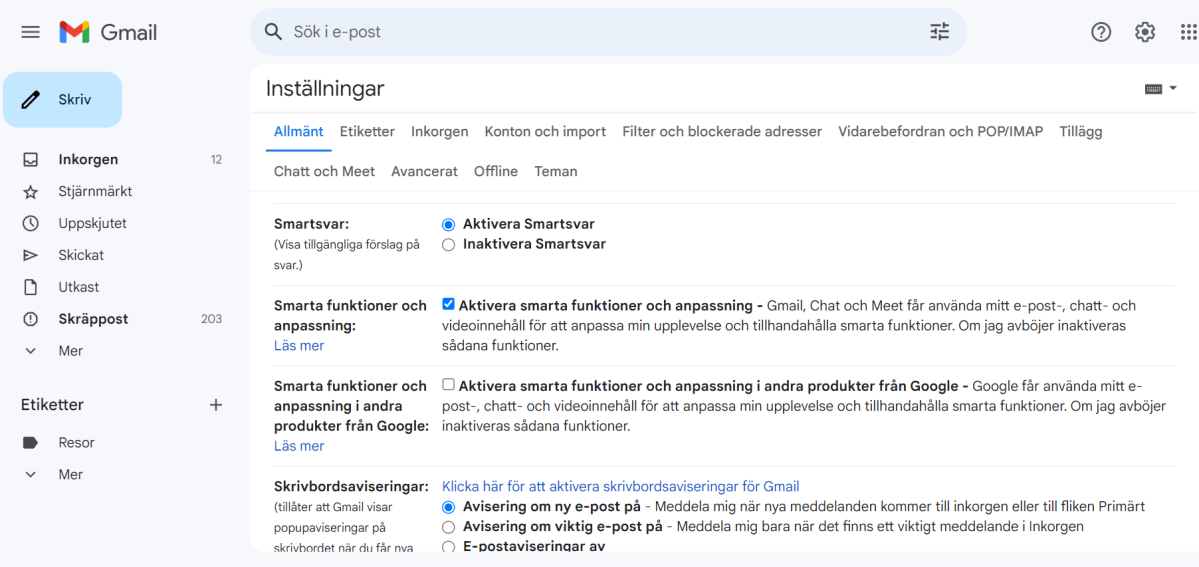Click the Skräppost warning icon

[x=31, y=319]
